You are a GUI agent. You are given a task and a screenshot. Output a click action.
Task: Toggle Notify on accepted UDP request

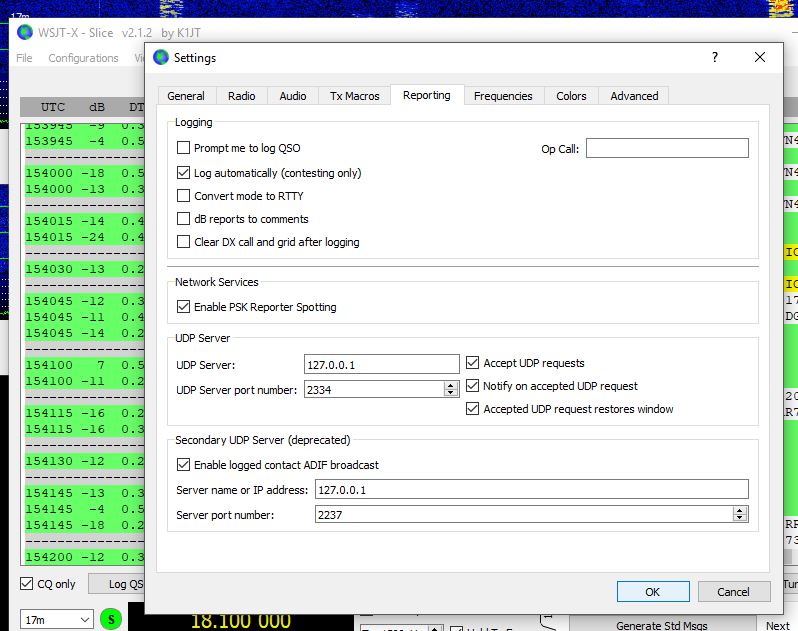[472, 386]
